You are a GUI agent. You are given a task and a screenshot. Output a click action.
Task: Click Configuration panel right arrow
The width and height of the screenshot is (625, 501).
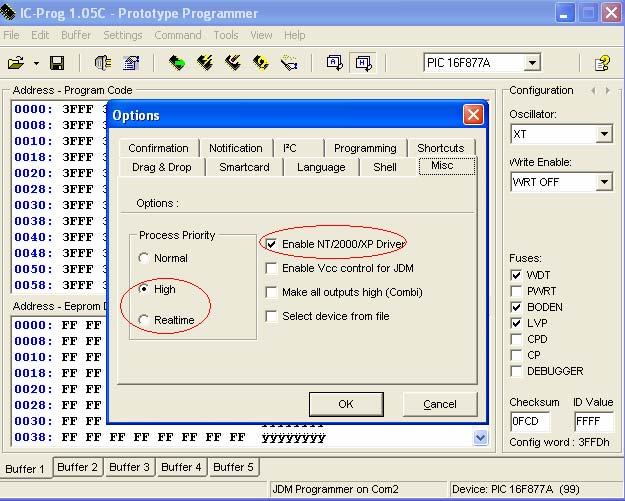pos(607,91)
